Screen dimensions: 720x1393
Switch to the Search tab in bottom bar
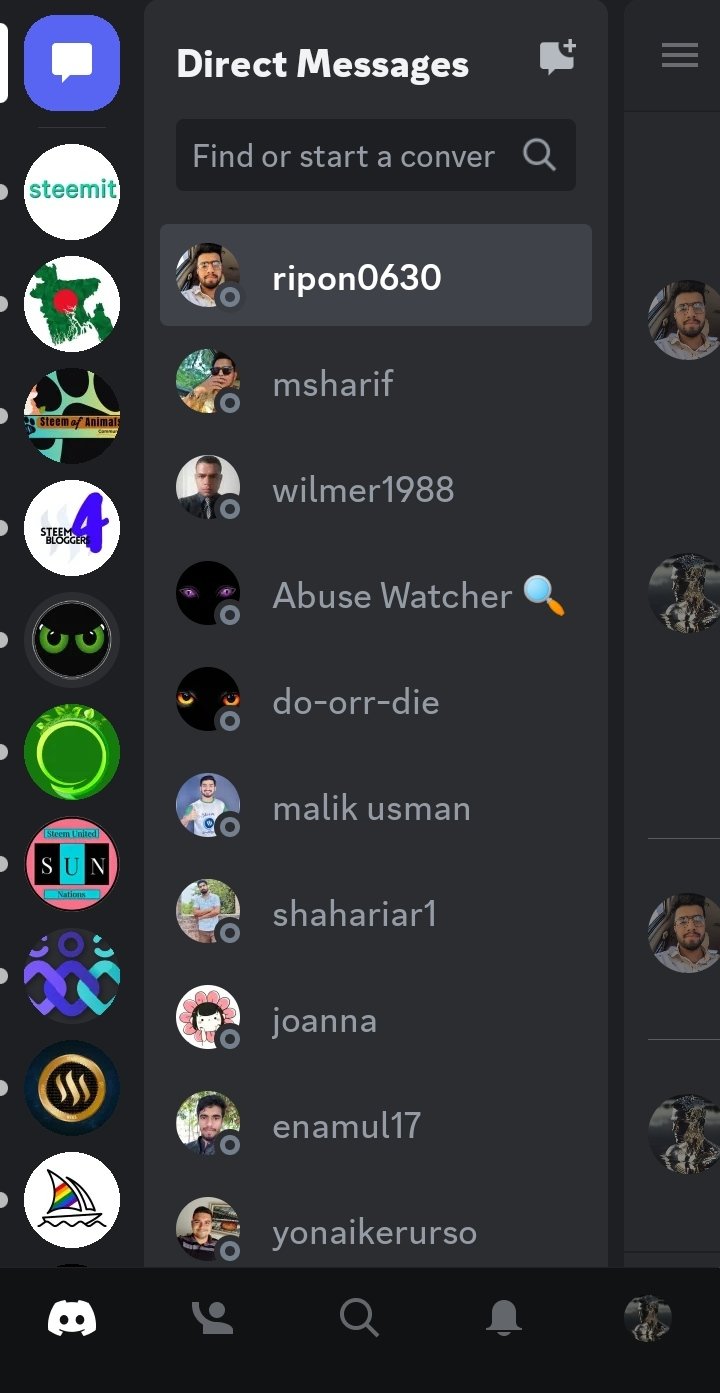click(x=359, y=1317)
